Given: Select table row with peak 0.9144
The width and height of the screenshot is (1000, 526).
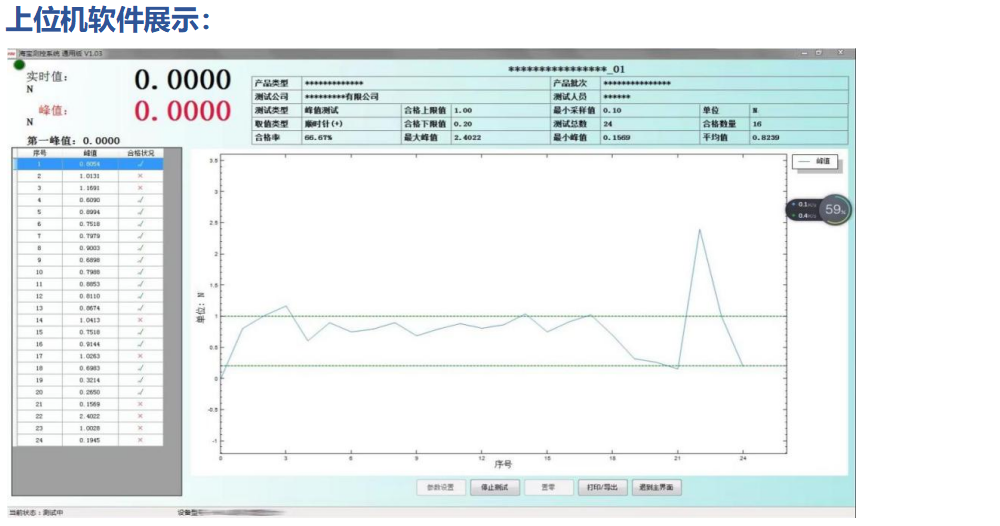Looking at the screenshot, I should tap(89, 344).
